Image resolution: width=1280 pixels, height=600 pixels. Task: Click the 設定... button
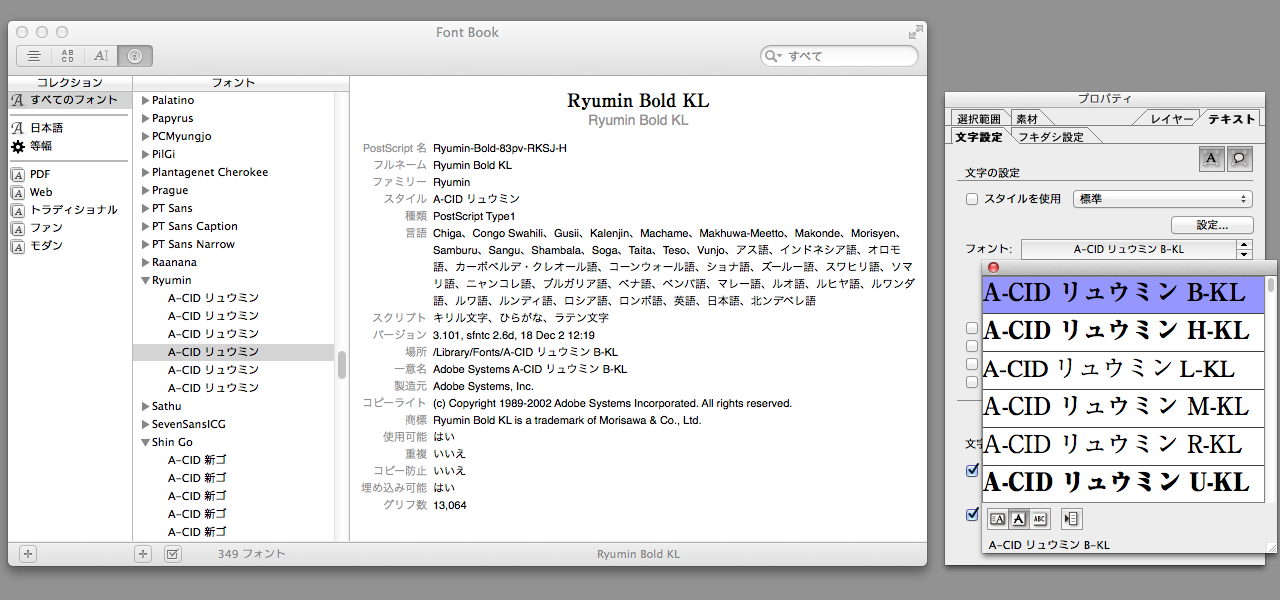pyautogui.click(x=1212, y=225)
